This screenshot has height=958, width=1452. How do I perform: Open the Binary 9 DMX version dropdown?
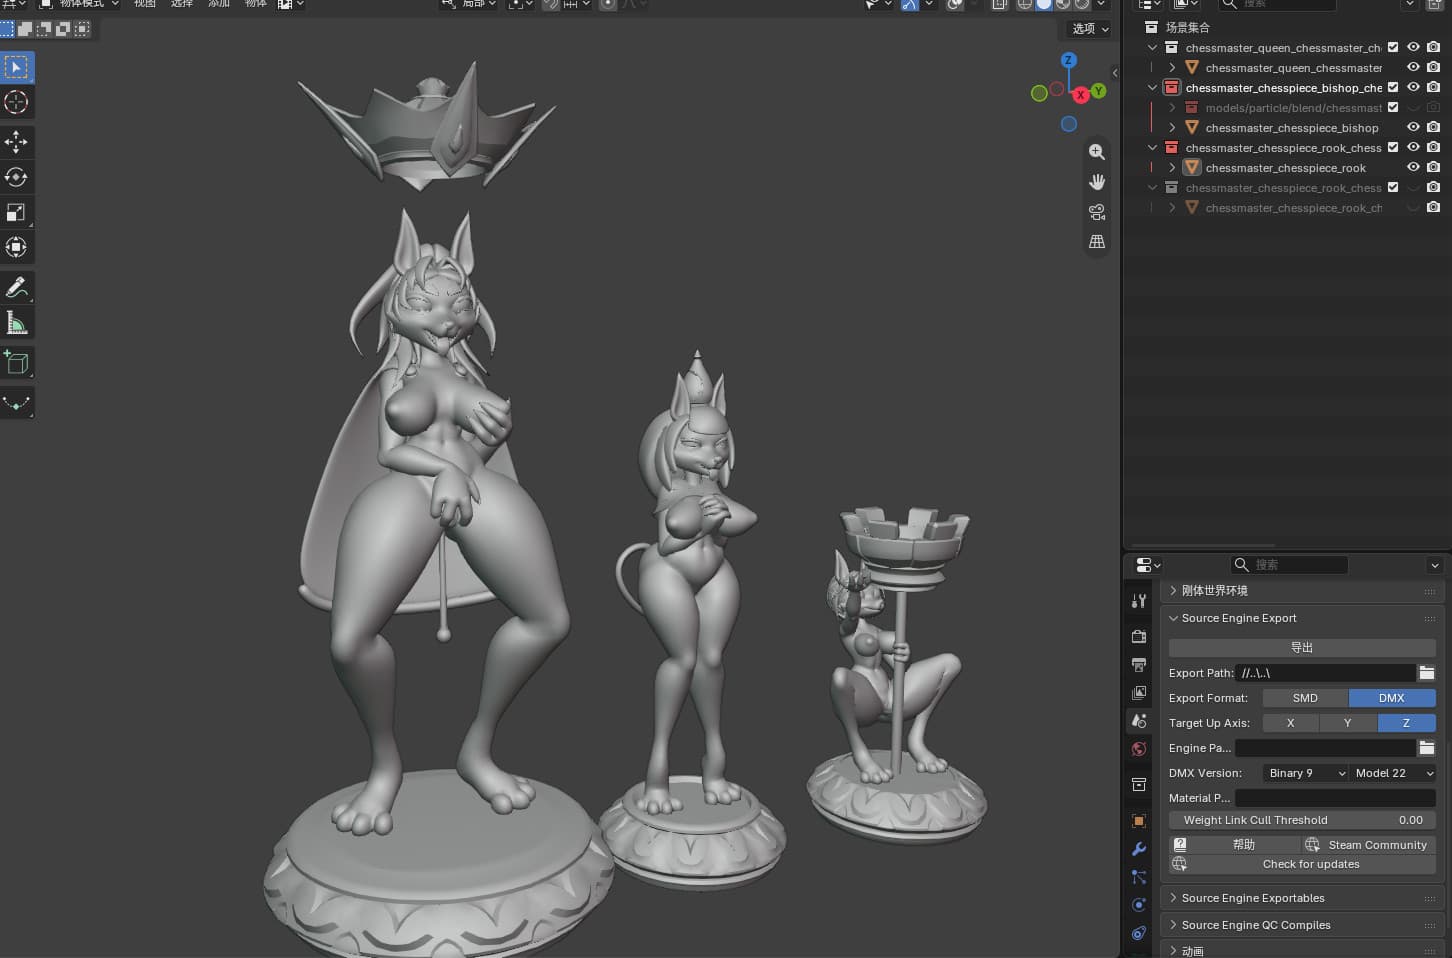[1305, 773]
